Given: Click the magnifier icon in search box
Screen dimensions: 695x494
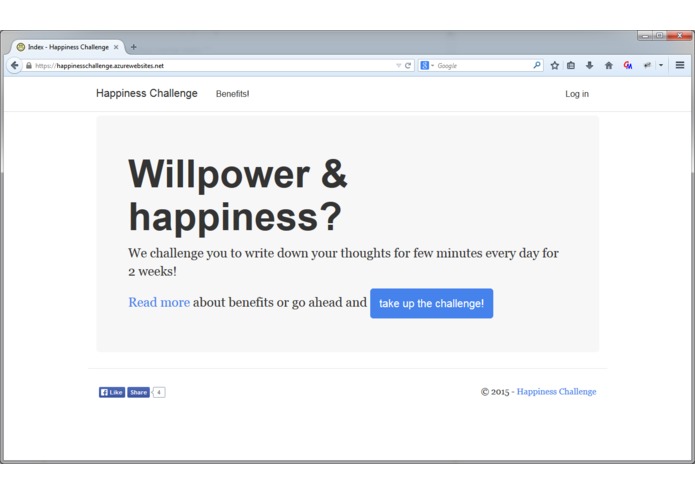Looking at the screenshot, I should (x=537, y=65).
